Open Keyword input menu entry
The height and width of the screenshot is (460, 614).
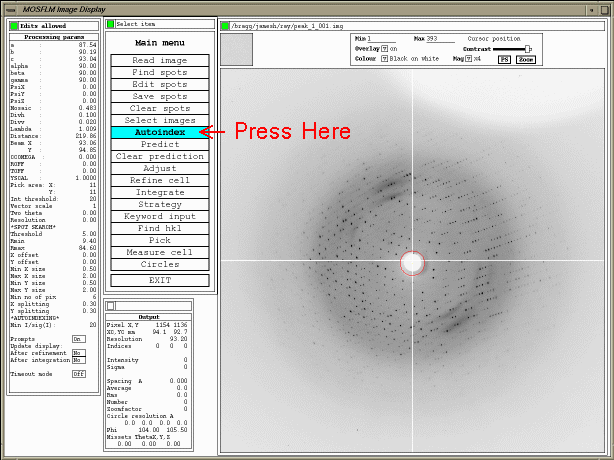pyautogui.click(x=160, y=216)
